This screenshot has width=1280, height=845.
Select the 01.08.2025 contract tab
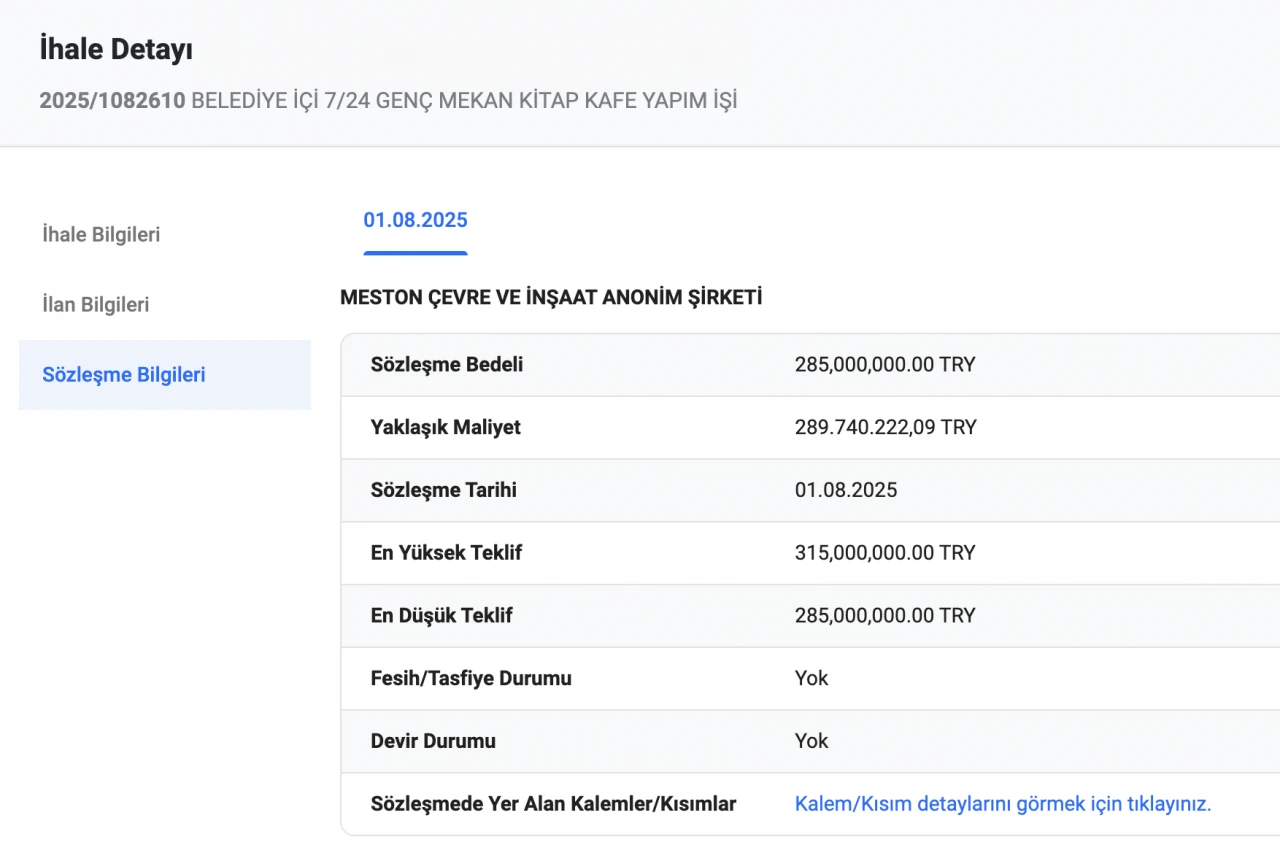415,221
